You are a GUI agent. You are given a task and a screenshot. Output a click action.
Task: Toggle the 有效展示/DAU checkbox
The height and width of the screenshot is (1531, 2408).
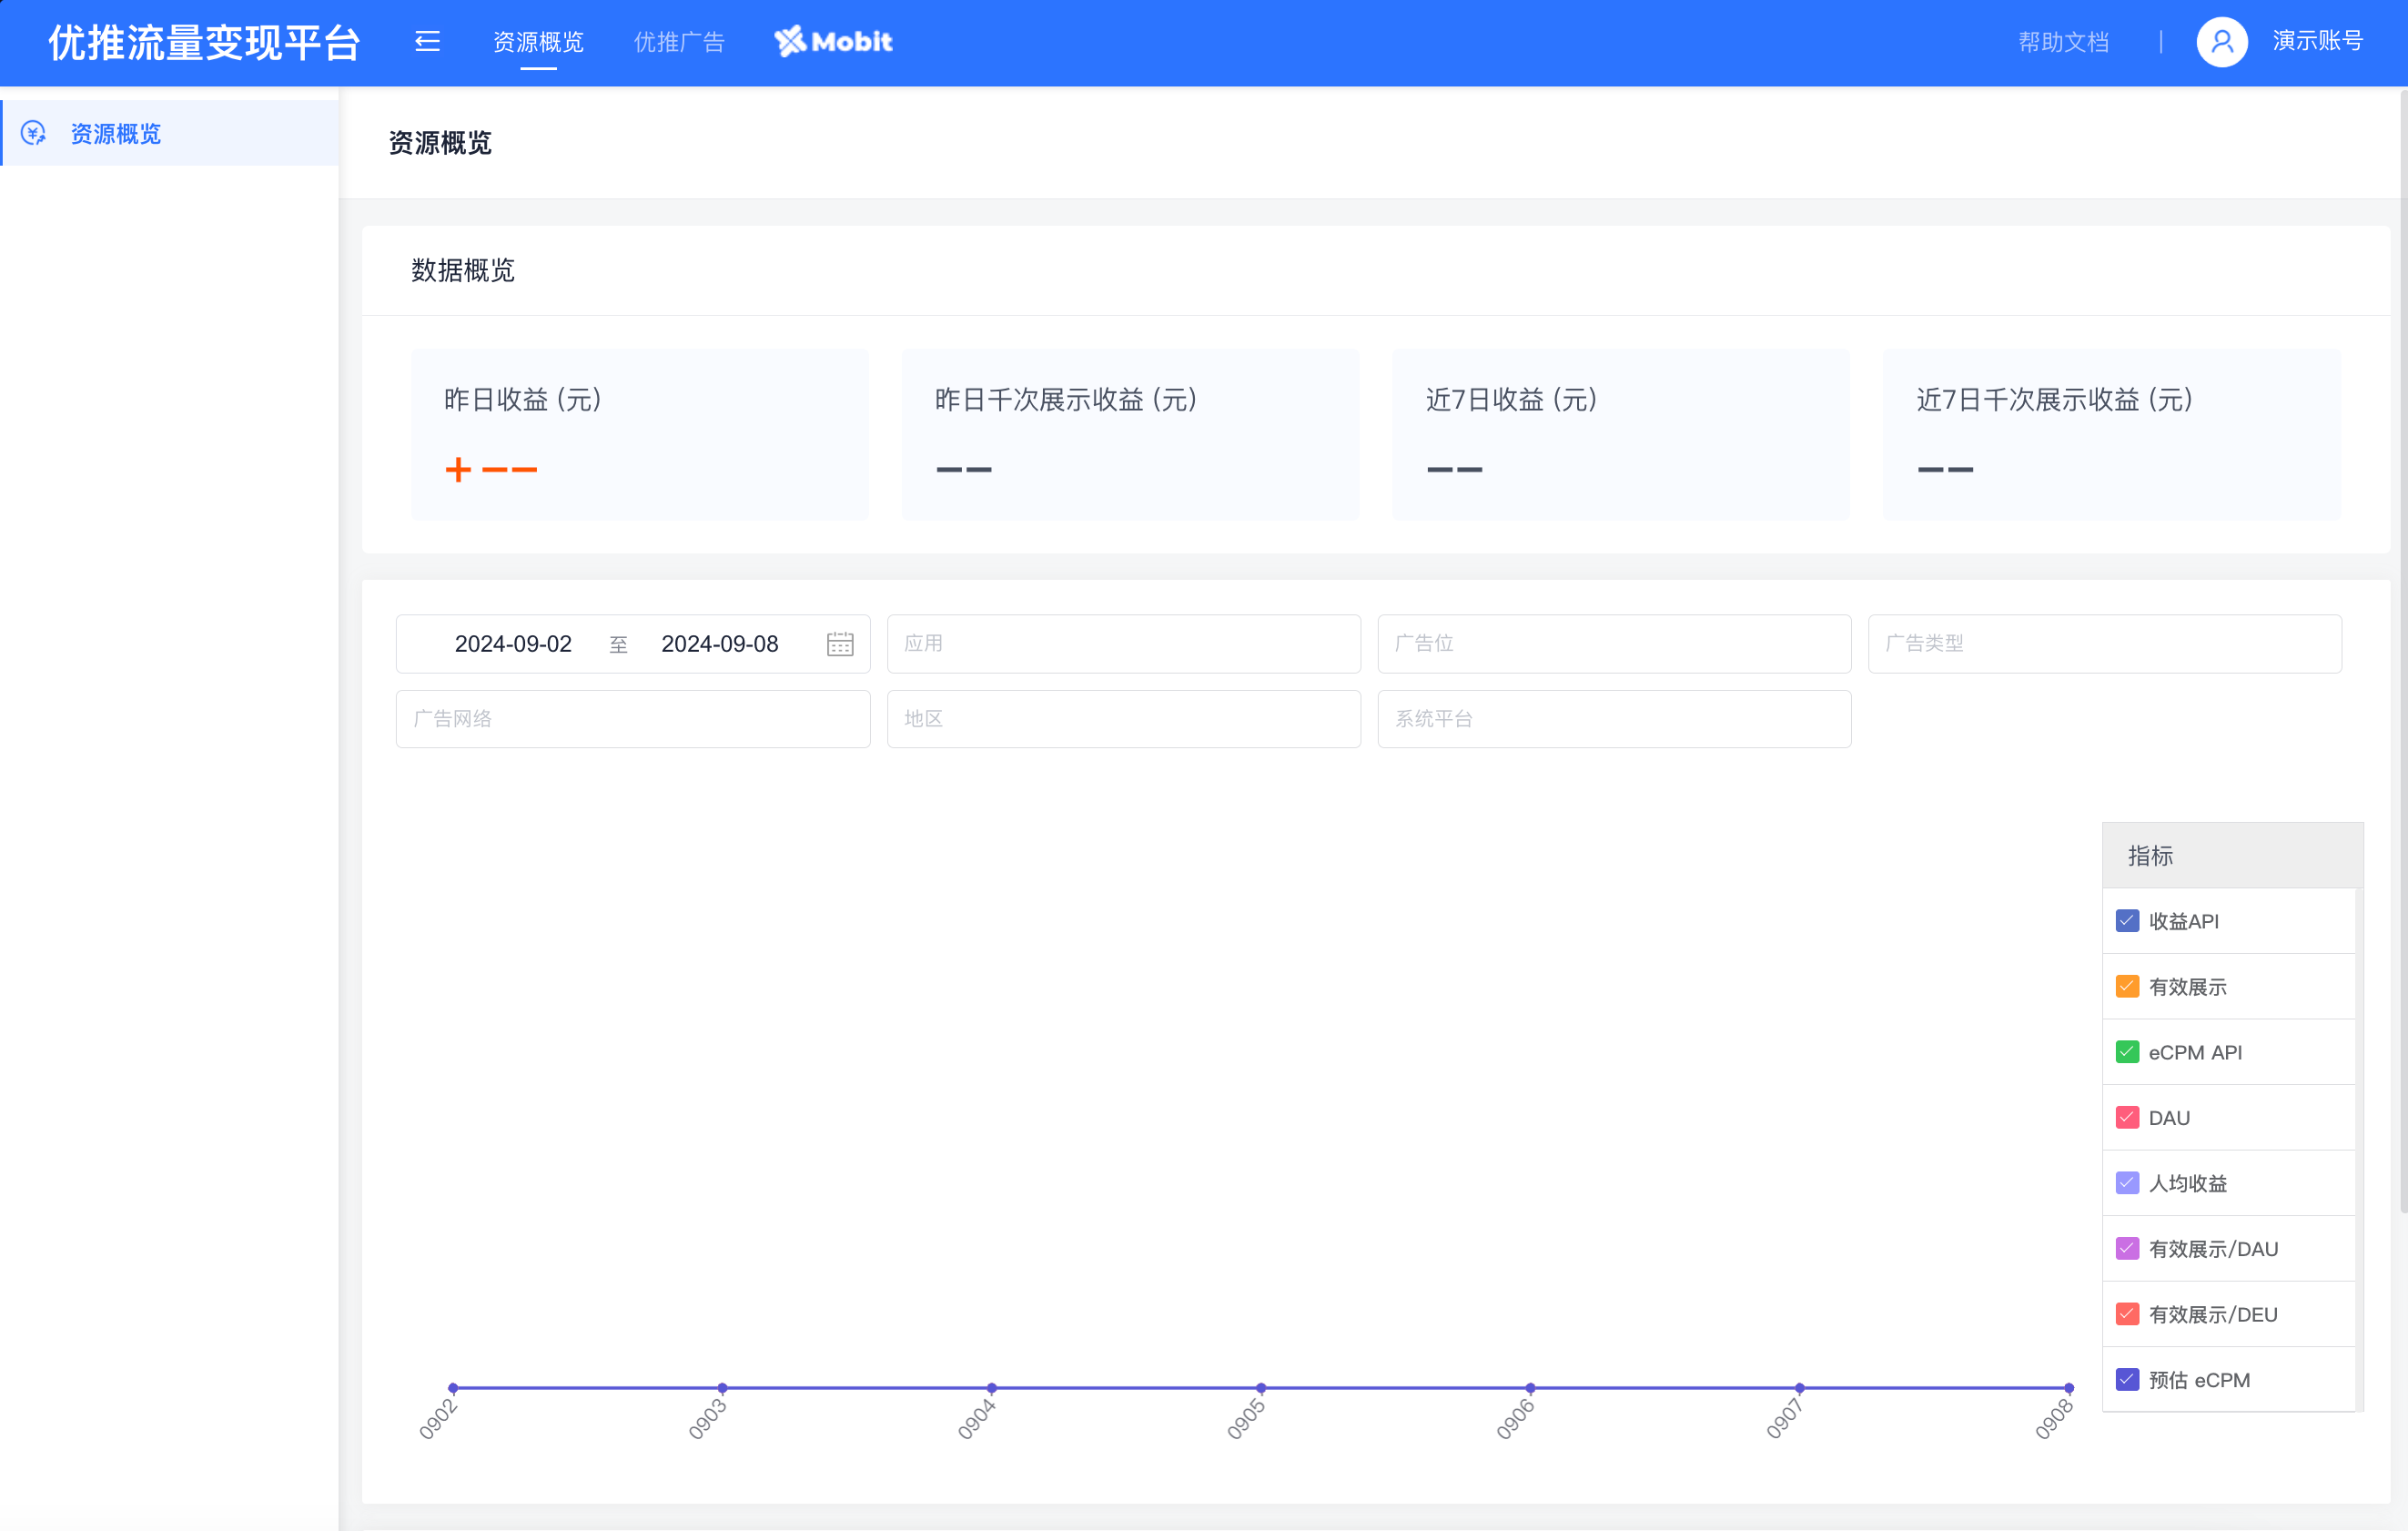coord(2127,1248)
